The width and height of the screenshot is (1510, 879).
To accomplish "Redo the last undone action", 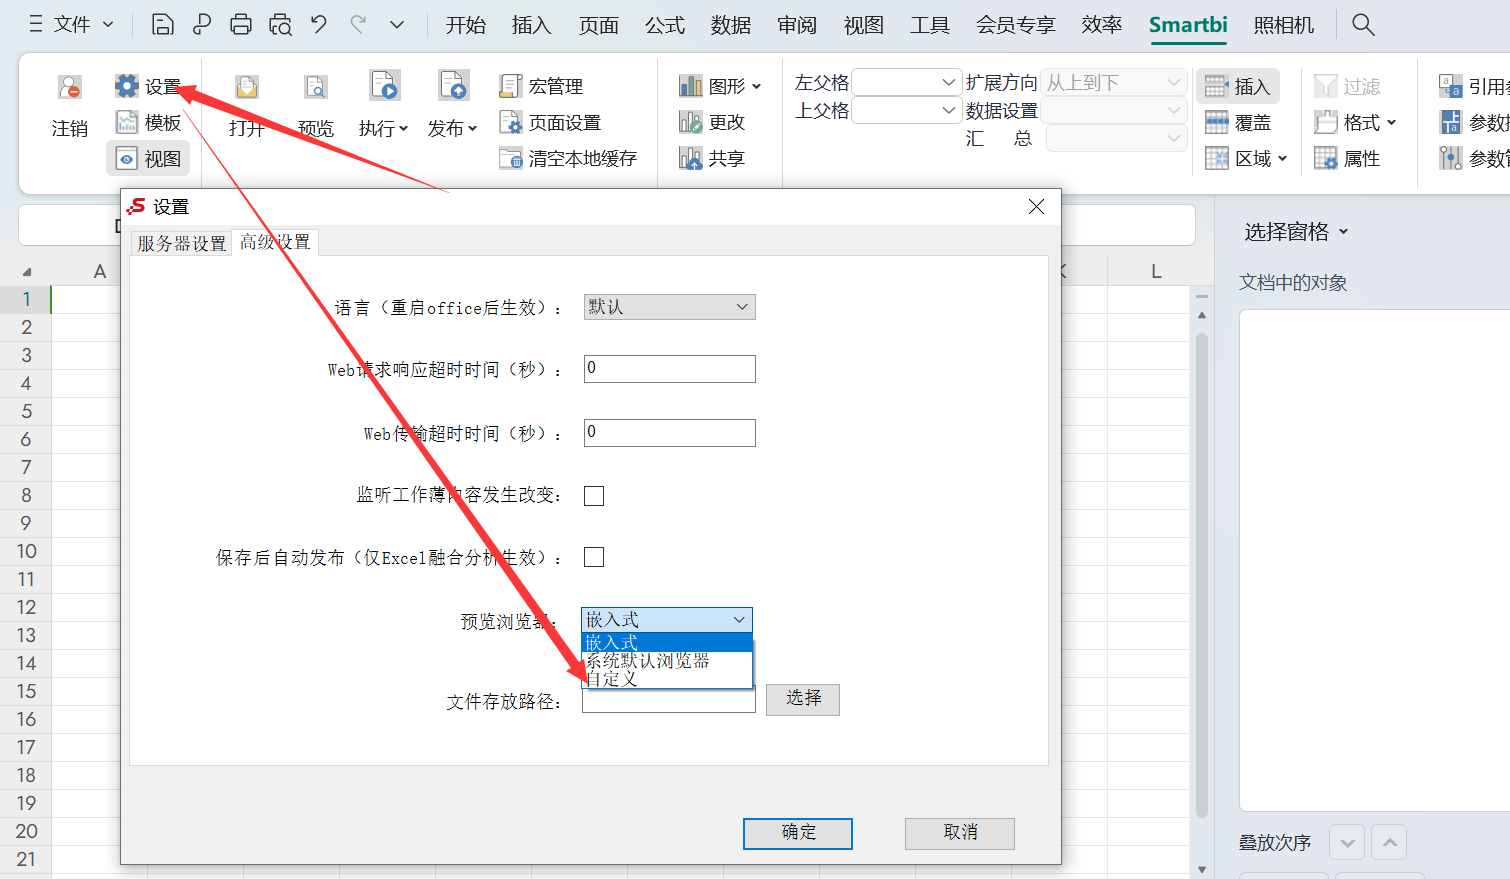I will point(358,24).
